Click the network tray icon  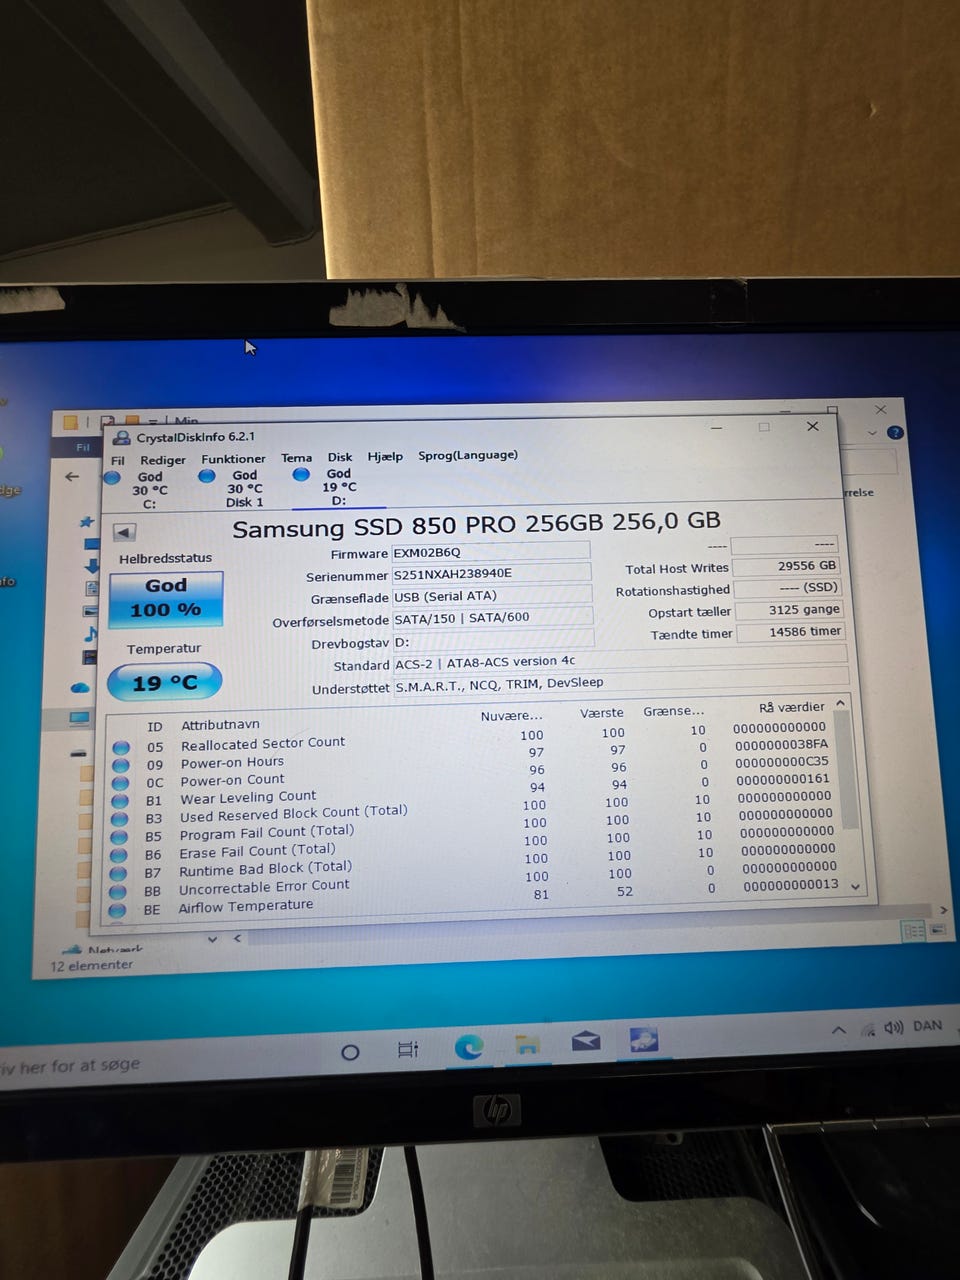coord(868,1029)
